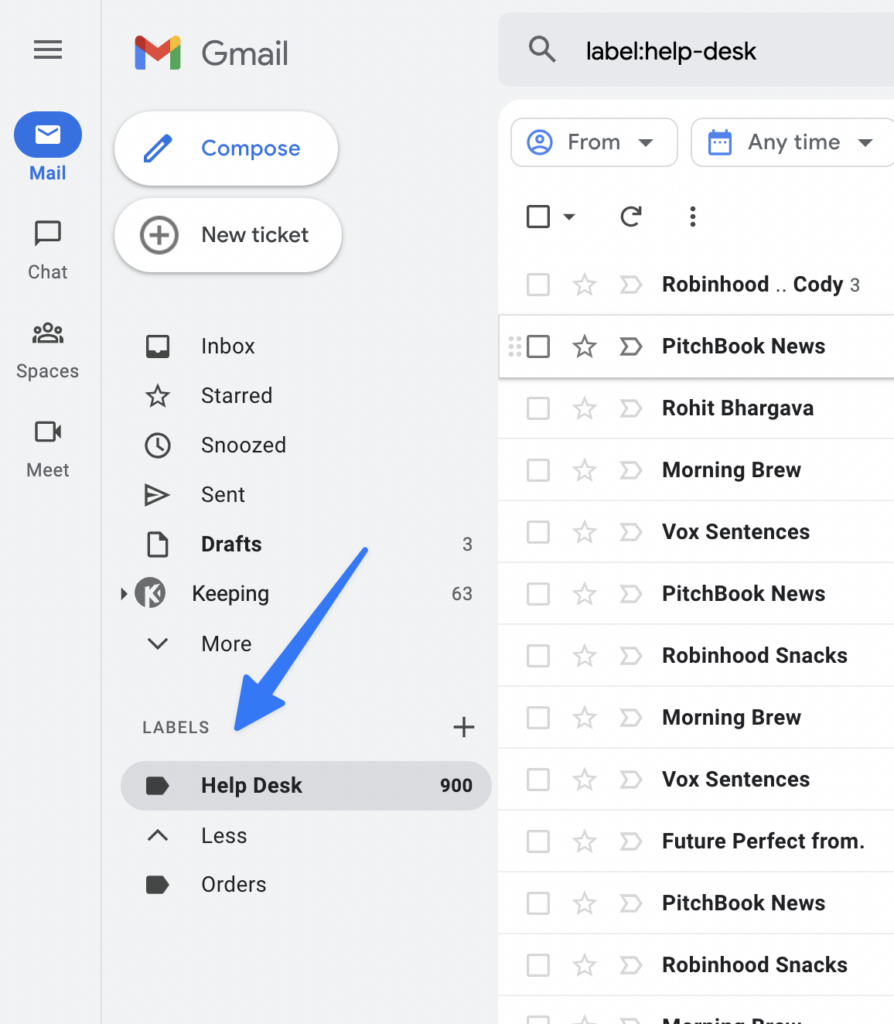894x1024 pixels.
Task: Open the Help Desk label
Action: tap(250, 785)
